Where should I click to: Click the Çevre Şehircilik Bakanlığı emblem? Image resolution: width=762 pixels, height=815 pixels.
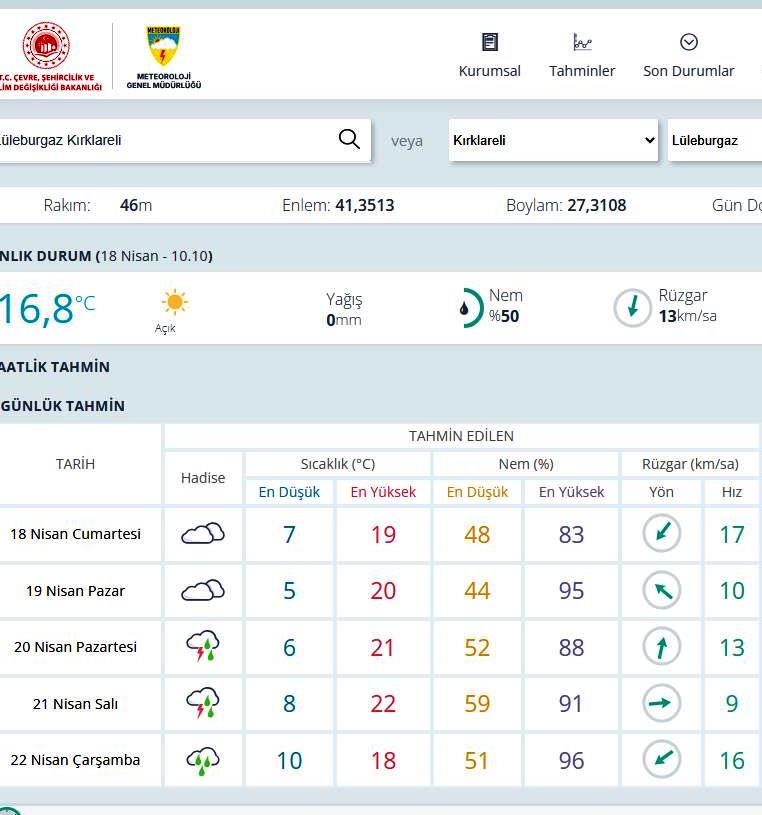tap(46, 46)
